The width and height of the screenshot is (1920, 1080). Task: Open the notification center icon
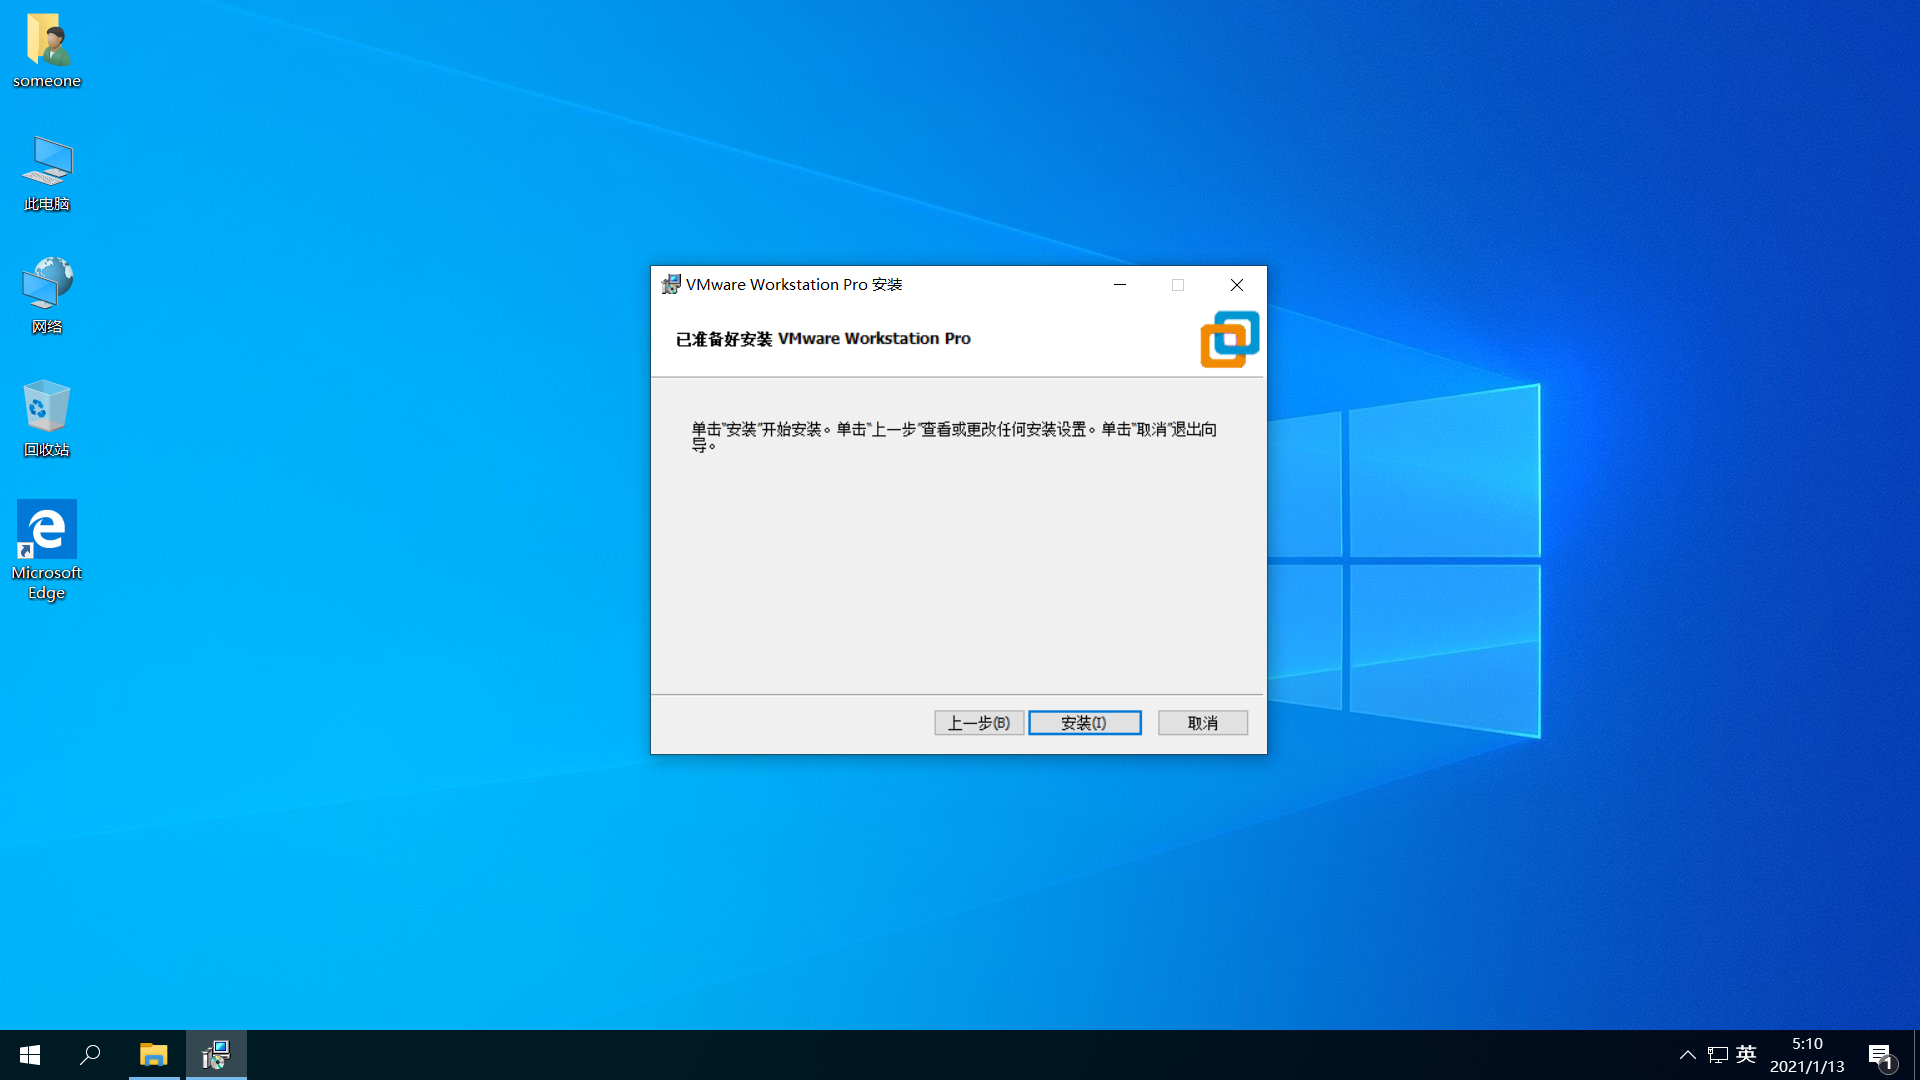point(1879,1055)
